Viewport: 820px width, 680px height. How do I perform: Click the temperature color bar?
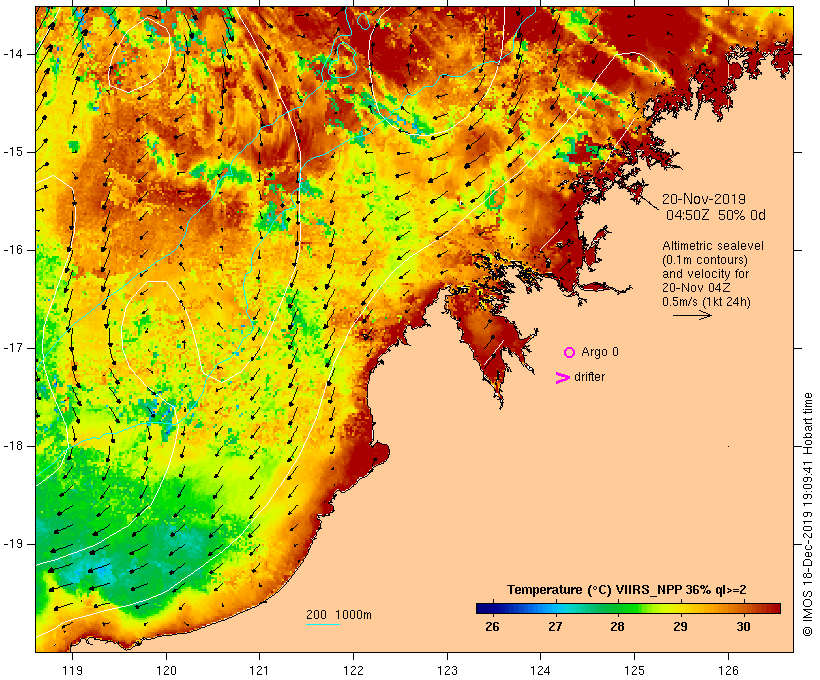click(628, 608)
